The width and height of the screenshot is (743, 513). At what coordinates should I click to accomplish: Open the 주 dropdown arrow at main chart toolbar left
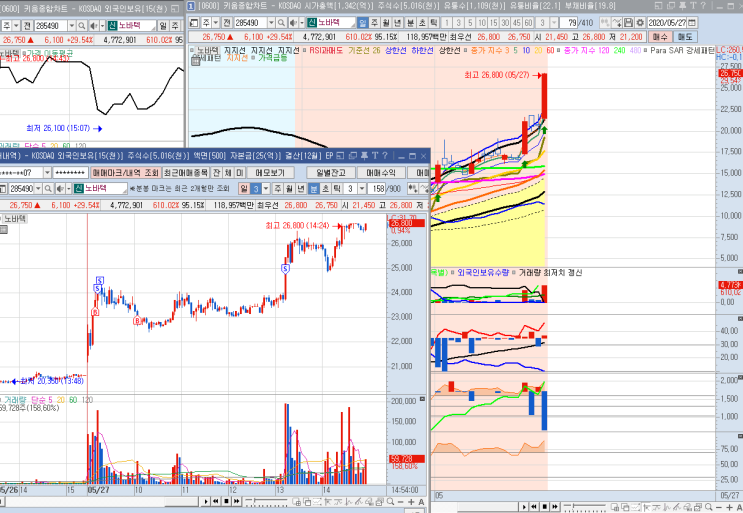point(216,23)
